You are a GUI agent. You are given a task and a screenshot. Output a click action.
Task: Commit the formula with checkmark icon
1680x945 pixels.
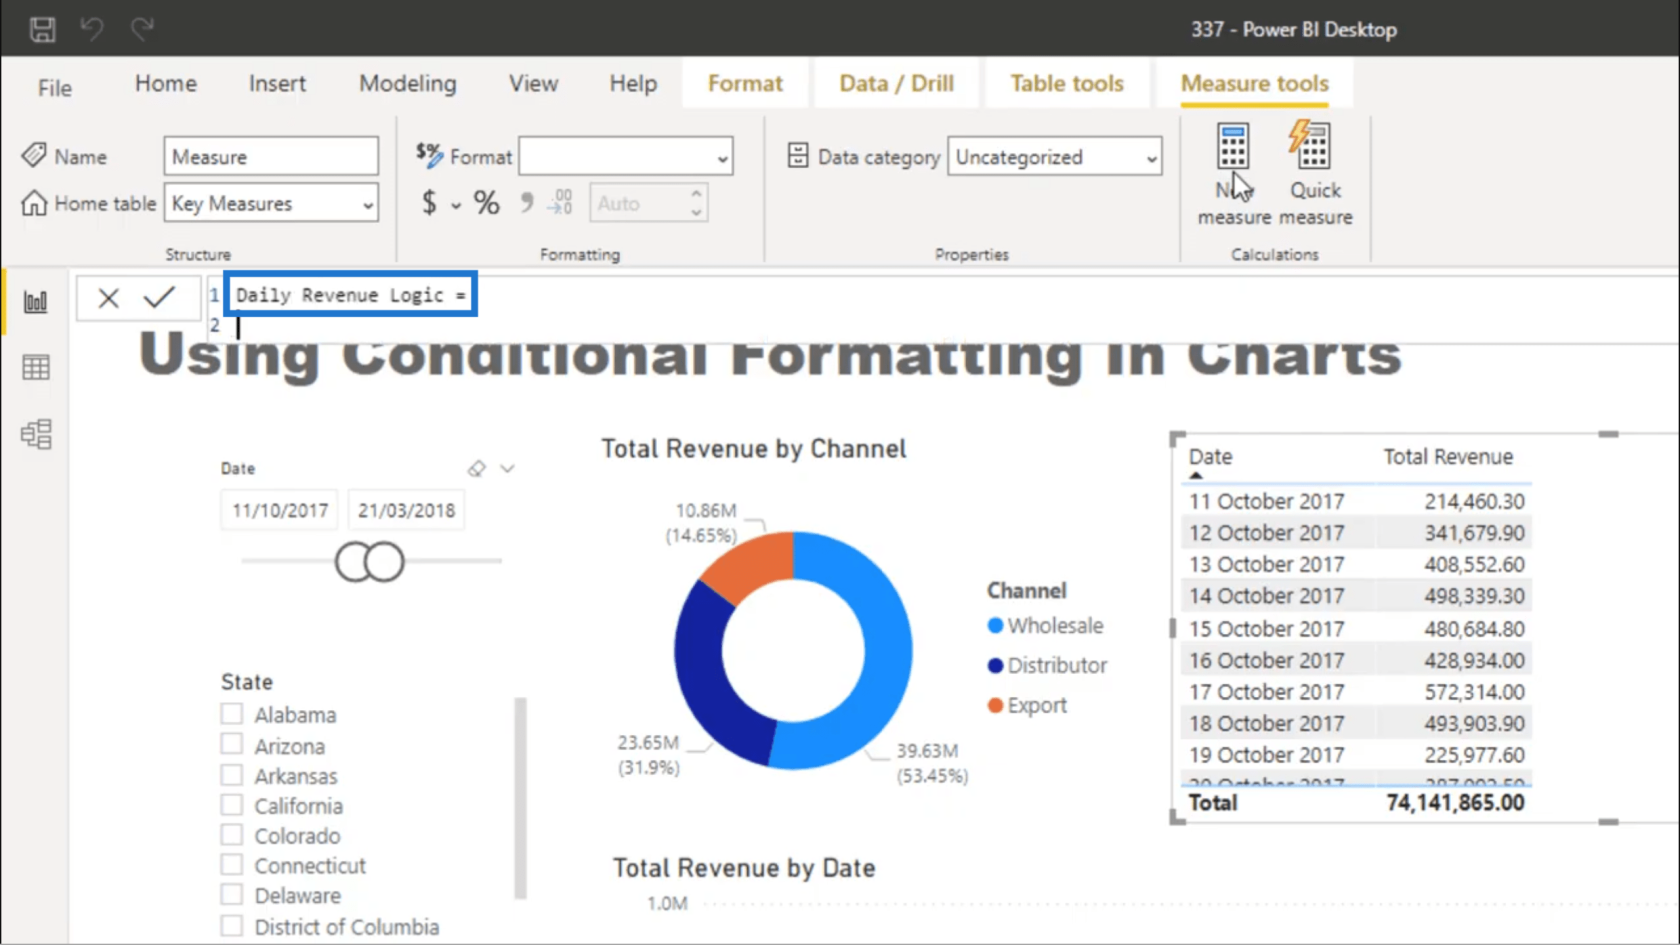pyautogui.click(x=159, y=297)
